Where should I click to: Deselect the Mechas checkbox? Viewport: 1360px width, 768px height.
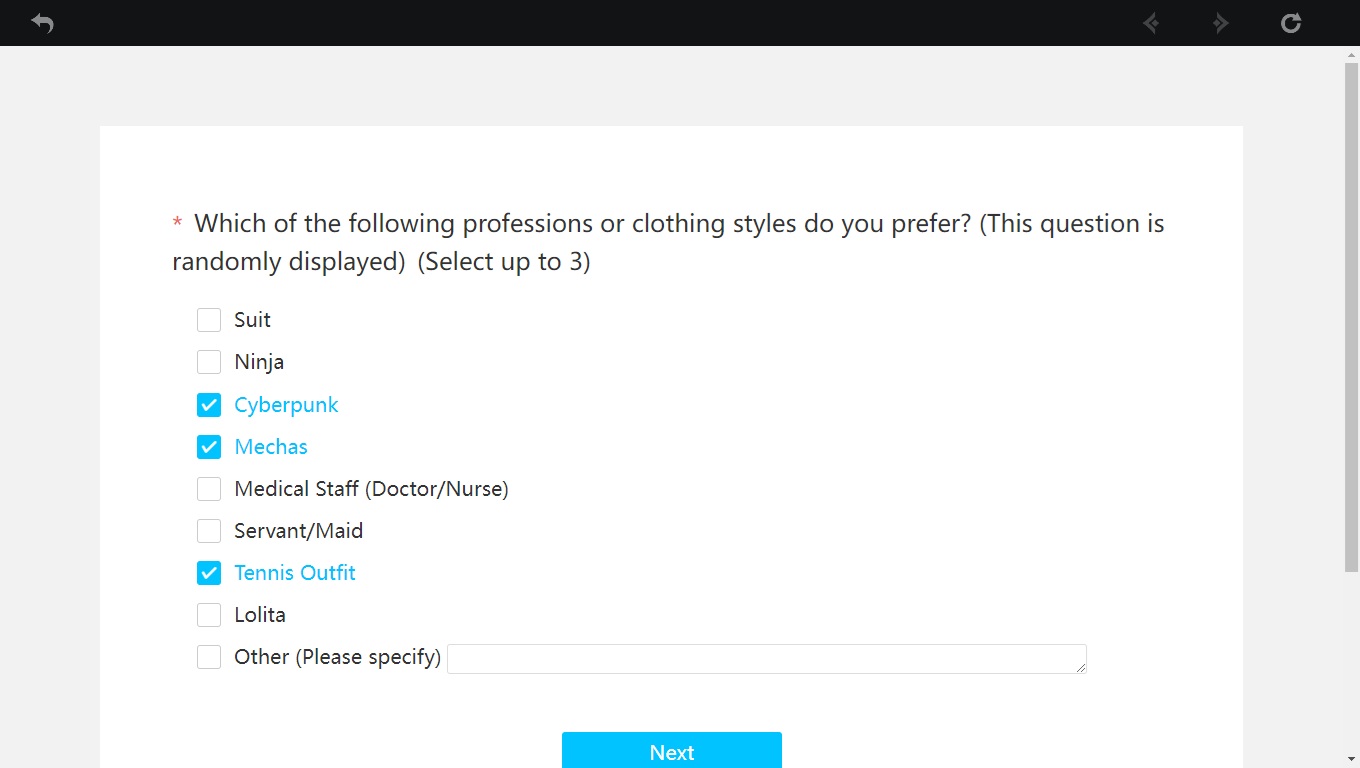[209, 447]
